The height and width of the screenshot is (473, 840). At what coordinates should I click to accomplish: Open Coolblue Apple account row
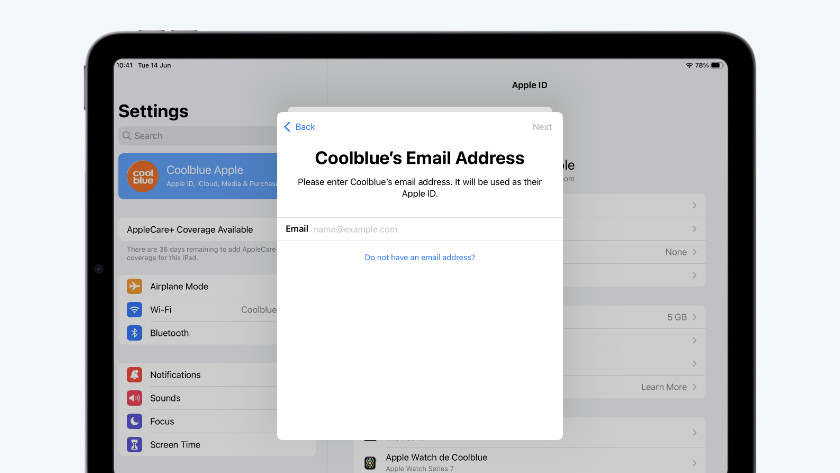198,176
